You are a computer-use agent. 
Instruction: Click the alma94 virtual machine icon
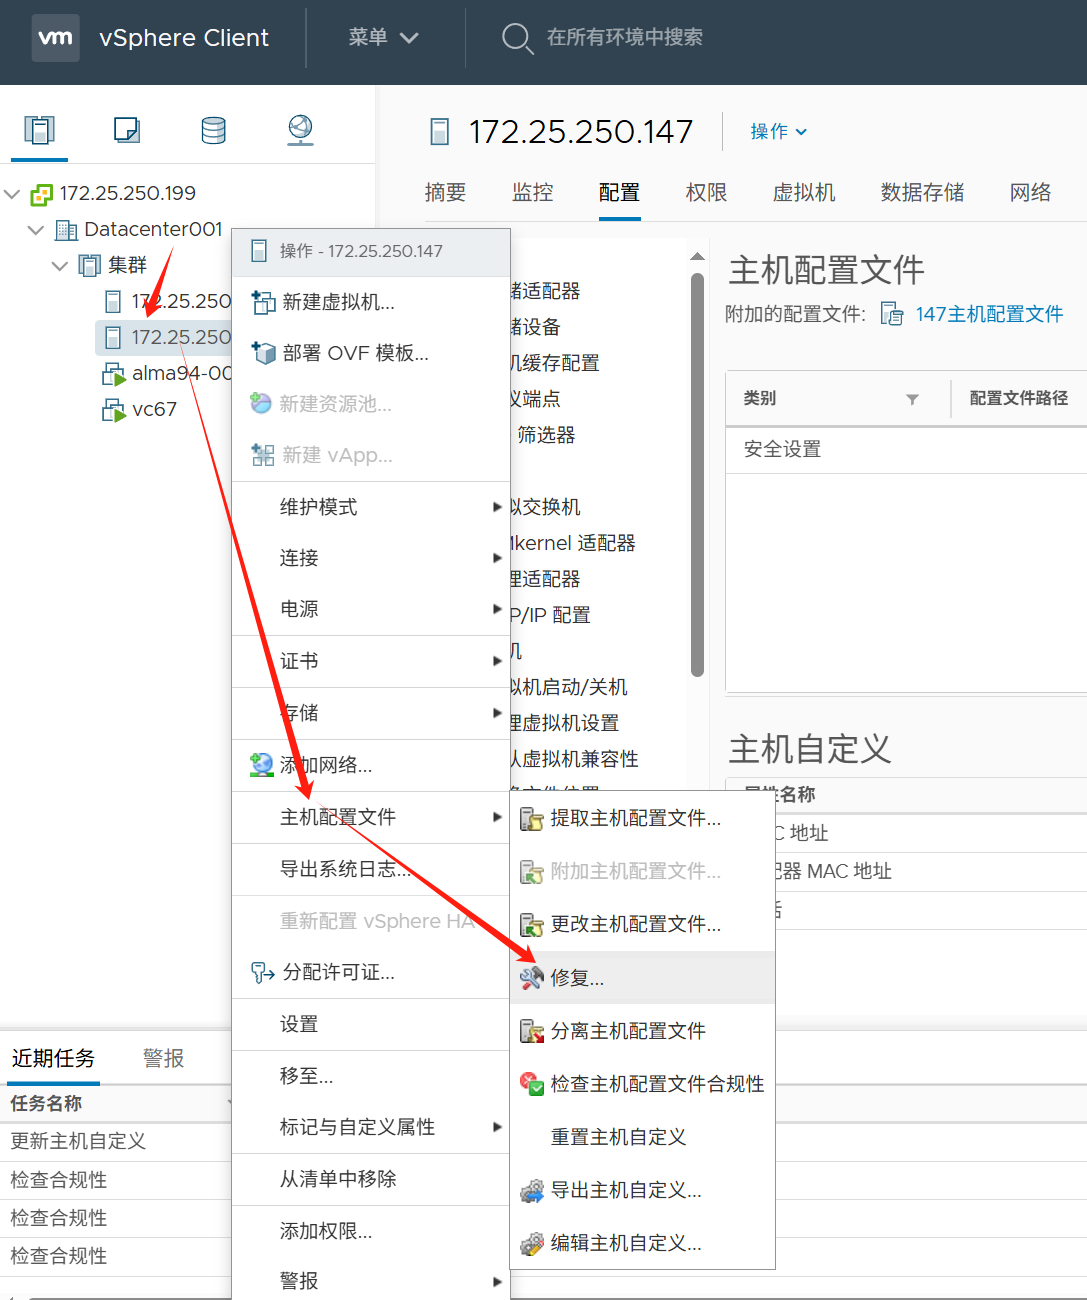[113, 374]
